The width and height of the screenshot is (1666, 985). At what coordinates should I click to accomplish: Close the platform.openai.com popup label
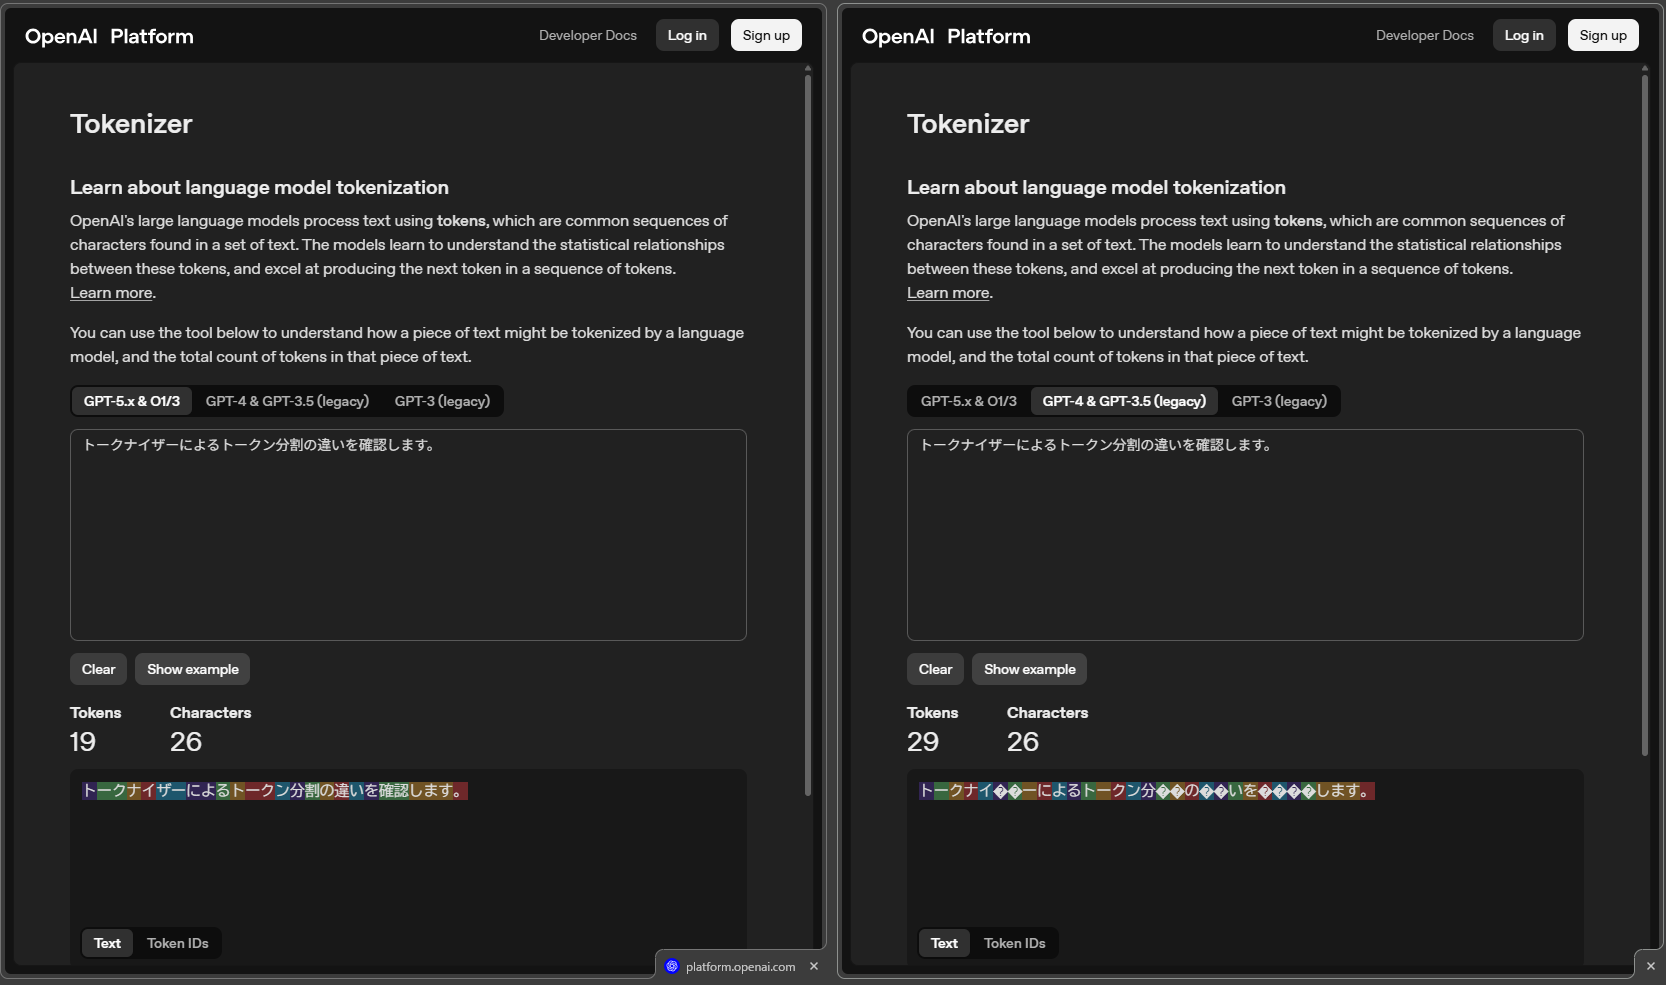[x=814, y=966]
